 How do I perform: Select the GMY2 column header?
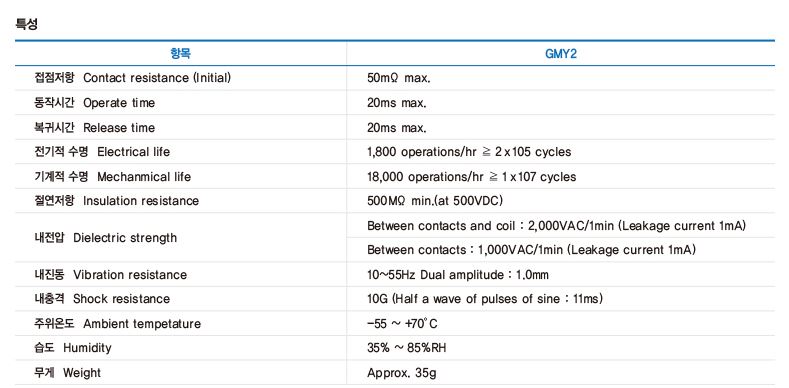[561, 54]
